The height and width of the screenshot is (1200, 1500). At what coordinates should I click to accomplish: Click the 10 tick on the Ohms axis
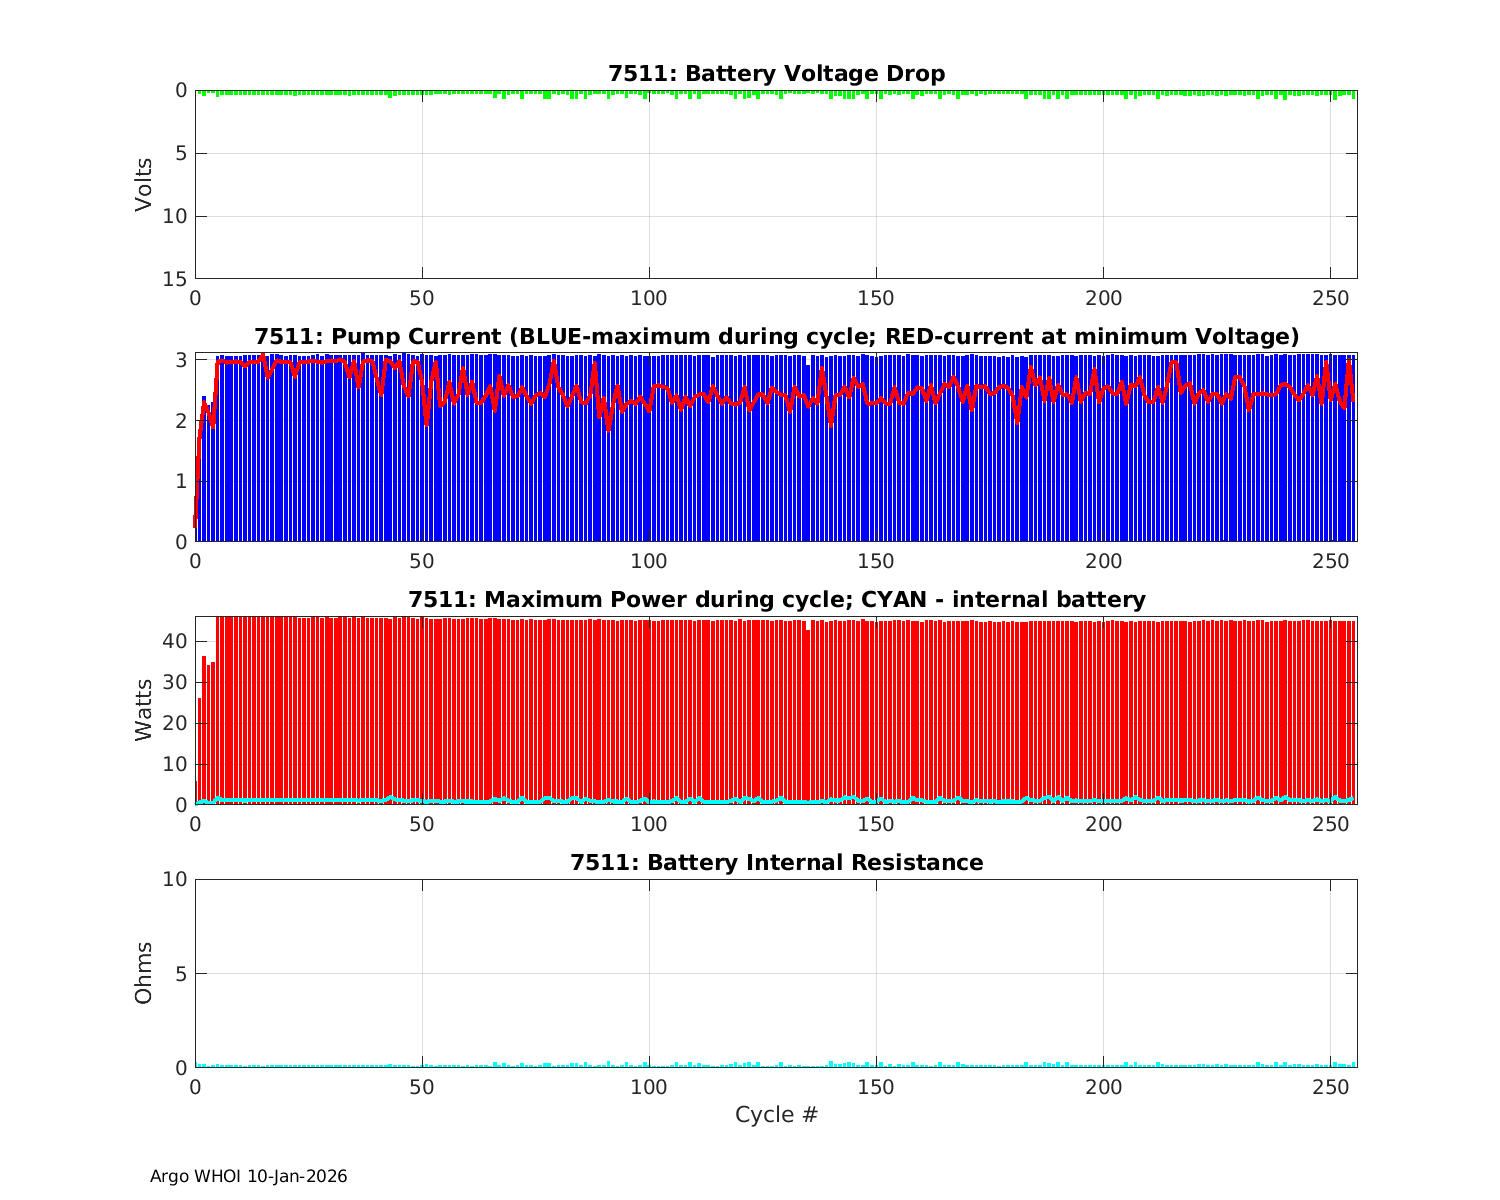click(x=175, y=880)
